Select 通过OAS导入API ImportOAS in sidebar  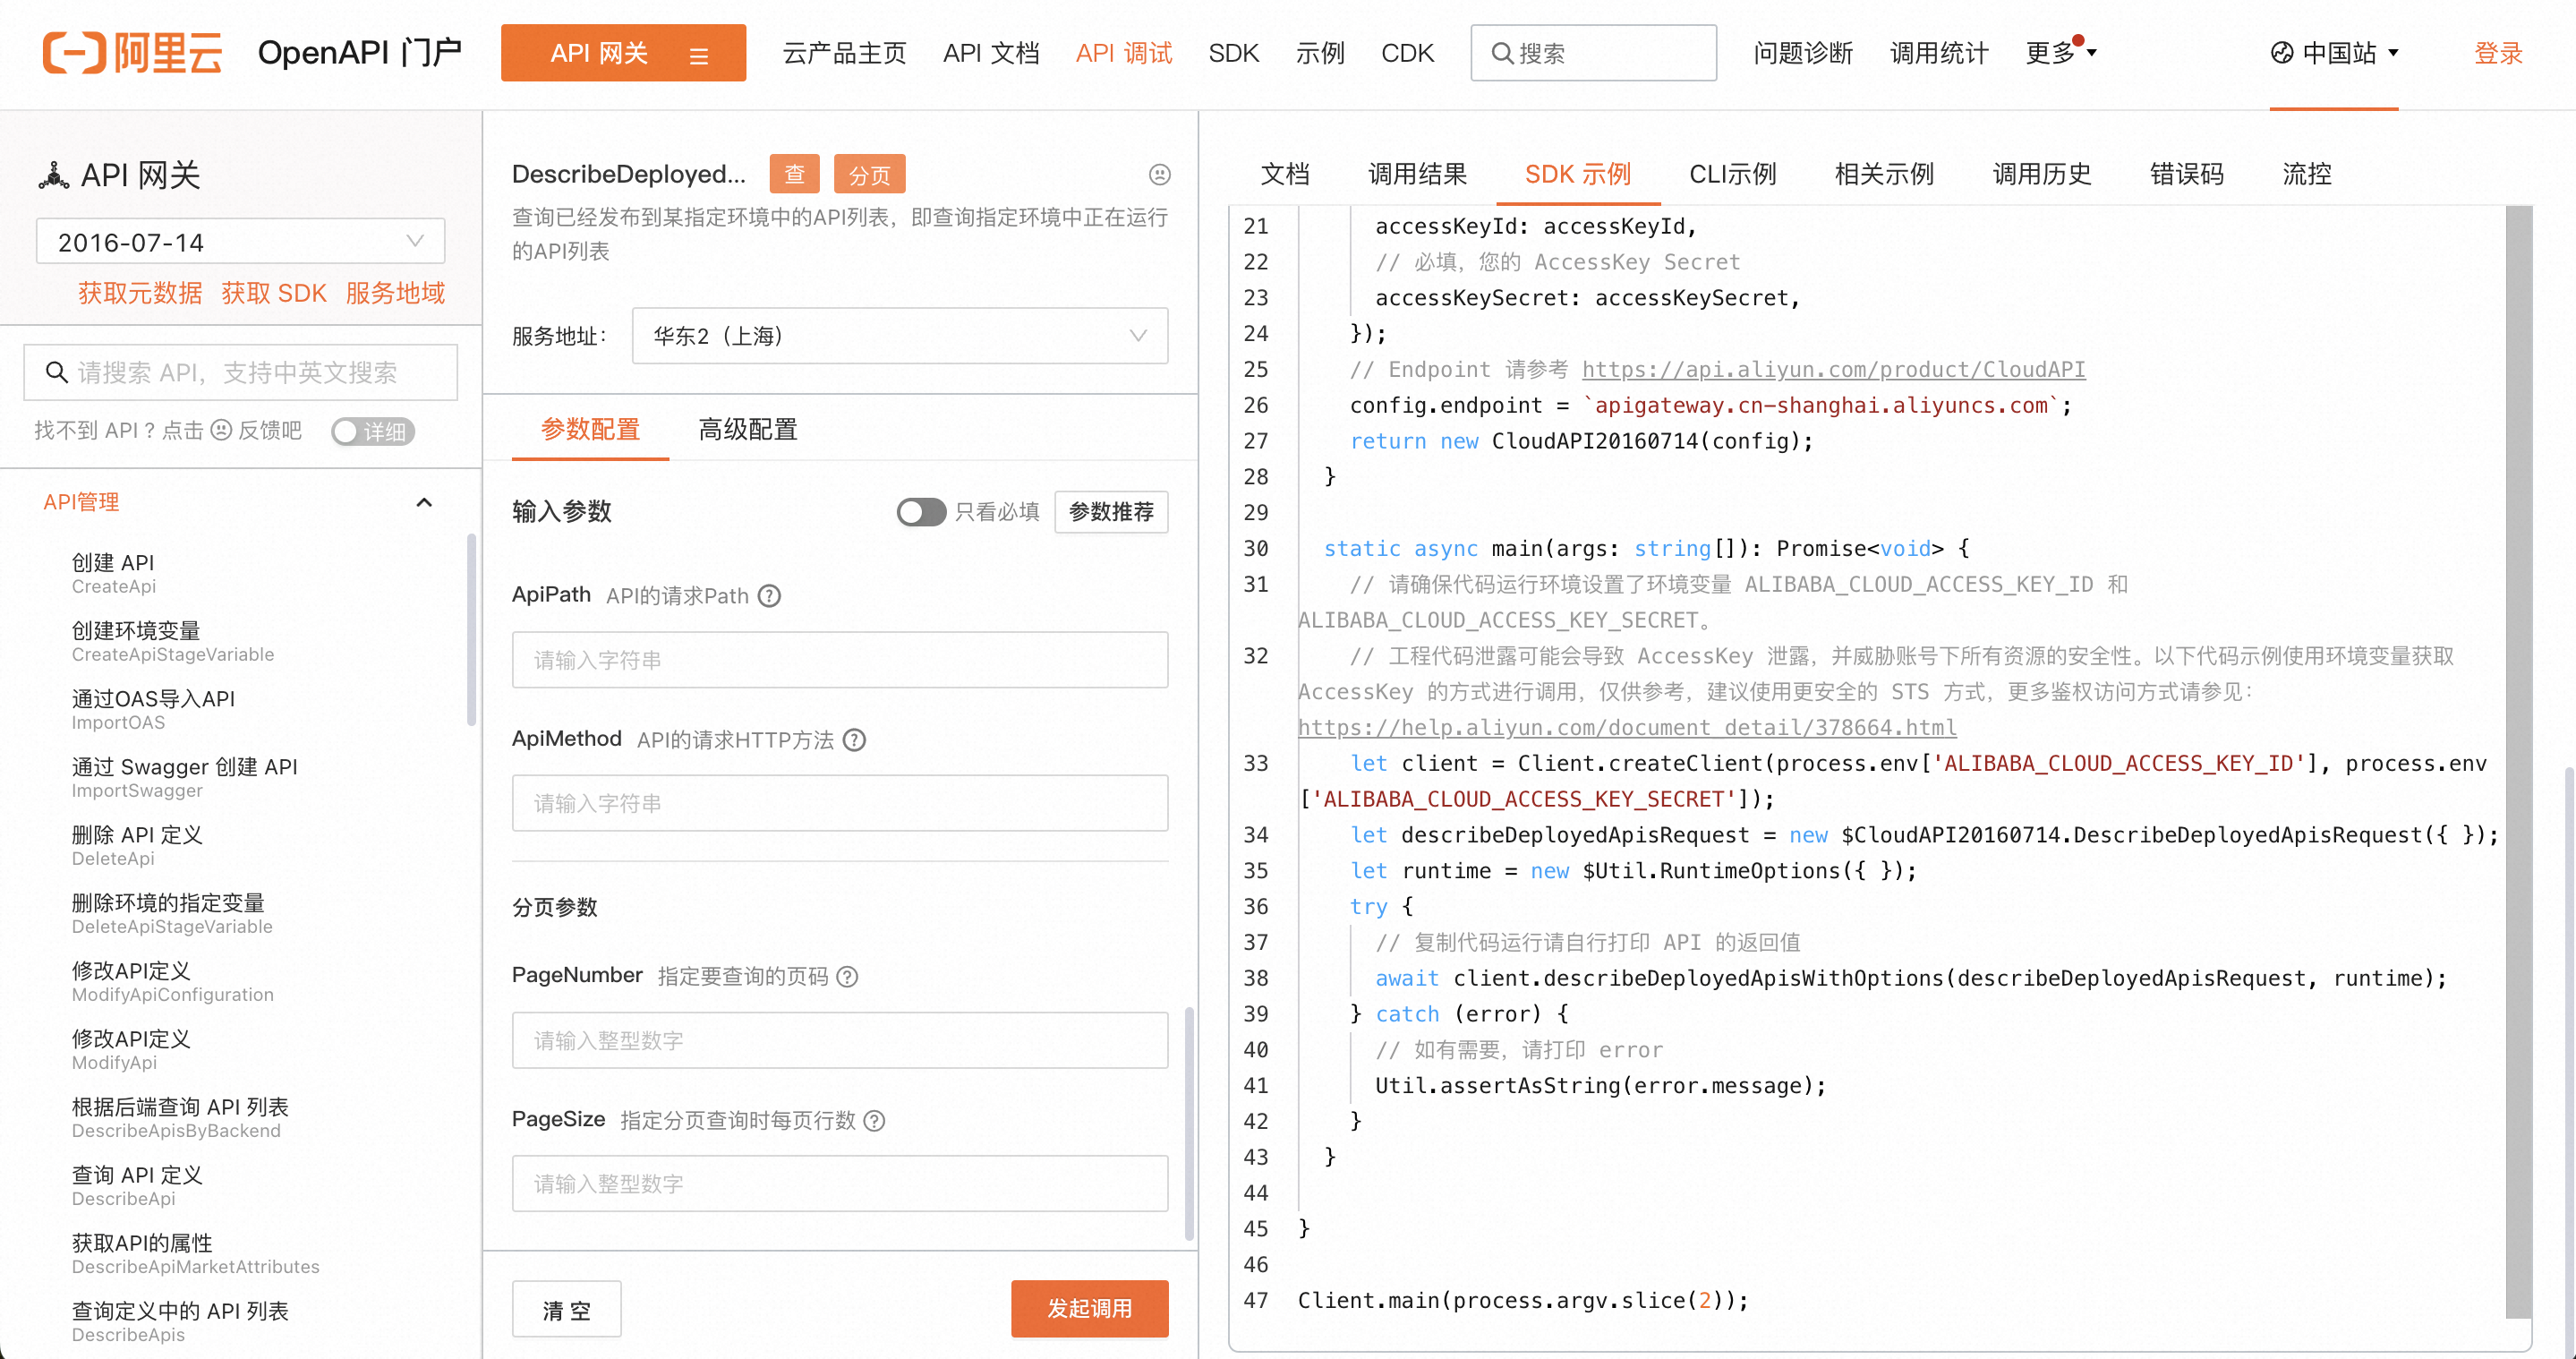pyautogui.click(x=153, y=709)
